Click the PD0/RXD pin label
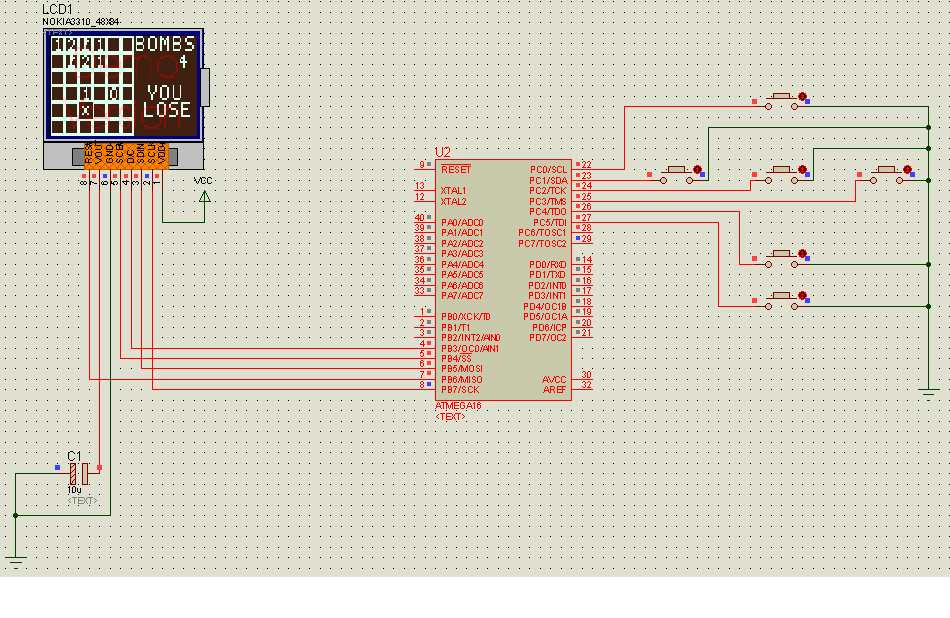Viewport: 950px width, 618px height. click(548, 265)
